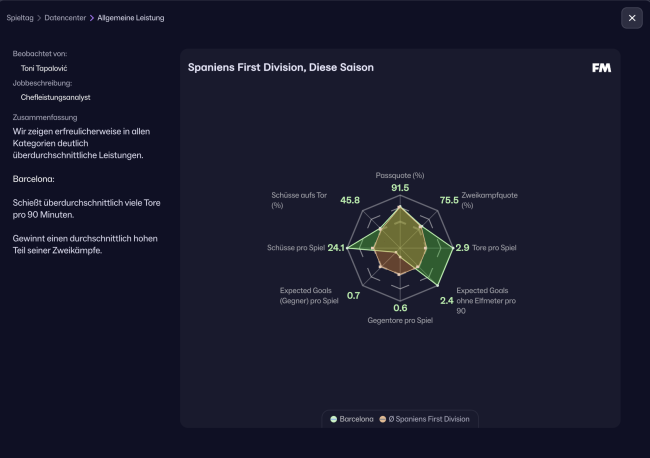Toggle the Ø Spaniens First Division legend entry
Screen dimensions: 650x458
[424, 419]
